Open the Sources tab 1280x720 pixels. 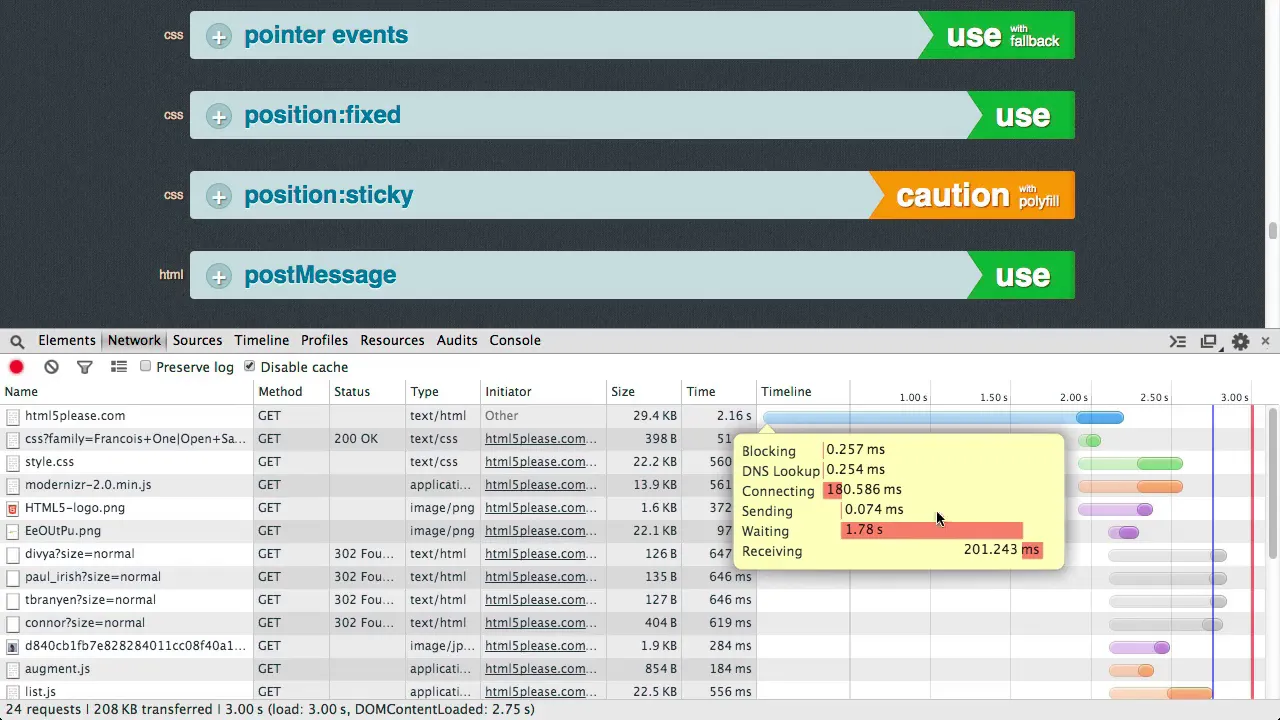click(x=197, y=340)
